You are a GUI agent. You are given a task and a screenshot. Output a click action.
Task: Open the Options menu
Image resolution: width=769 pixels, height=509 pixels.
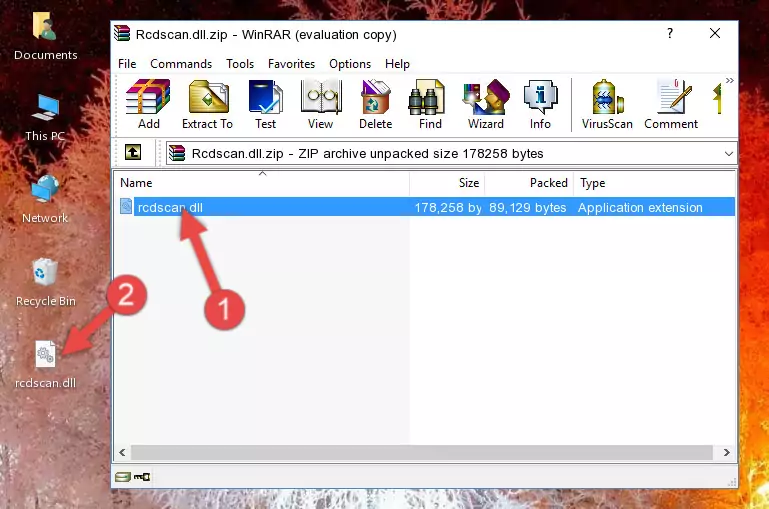pos(350,64)
